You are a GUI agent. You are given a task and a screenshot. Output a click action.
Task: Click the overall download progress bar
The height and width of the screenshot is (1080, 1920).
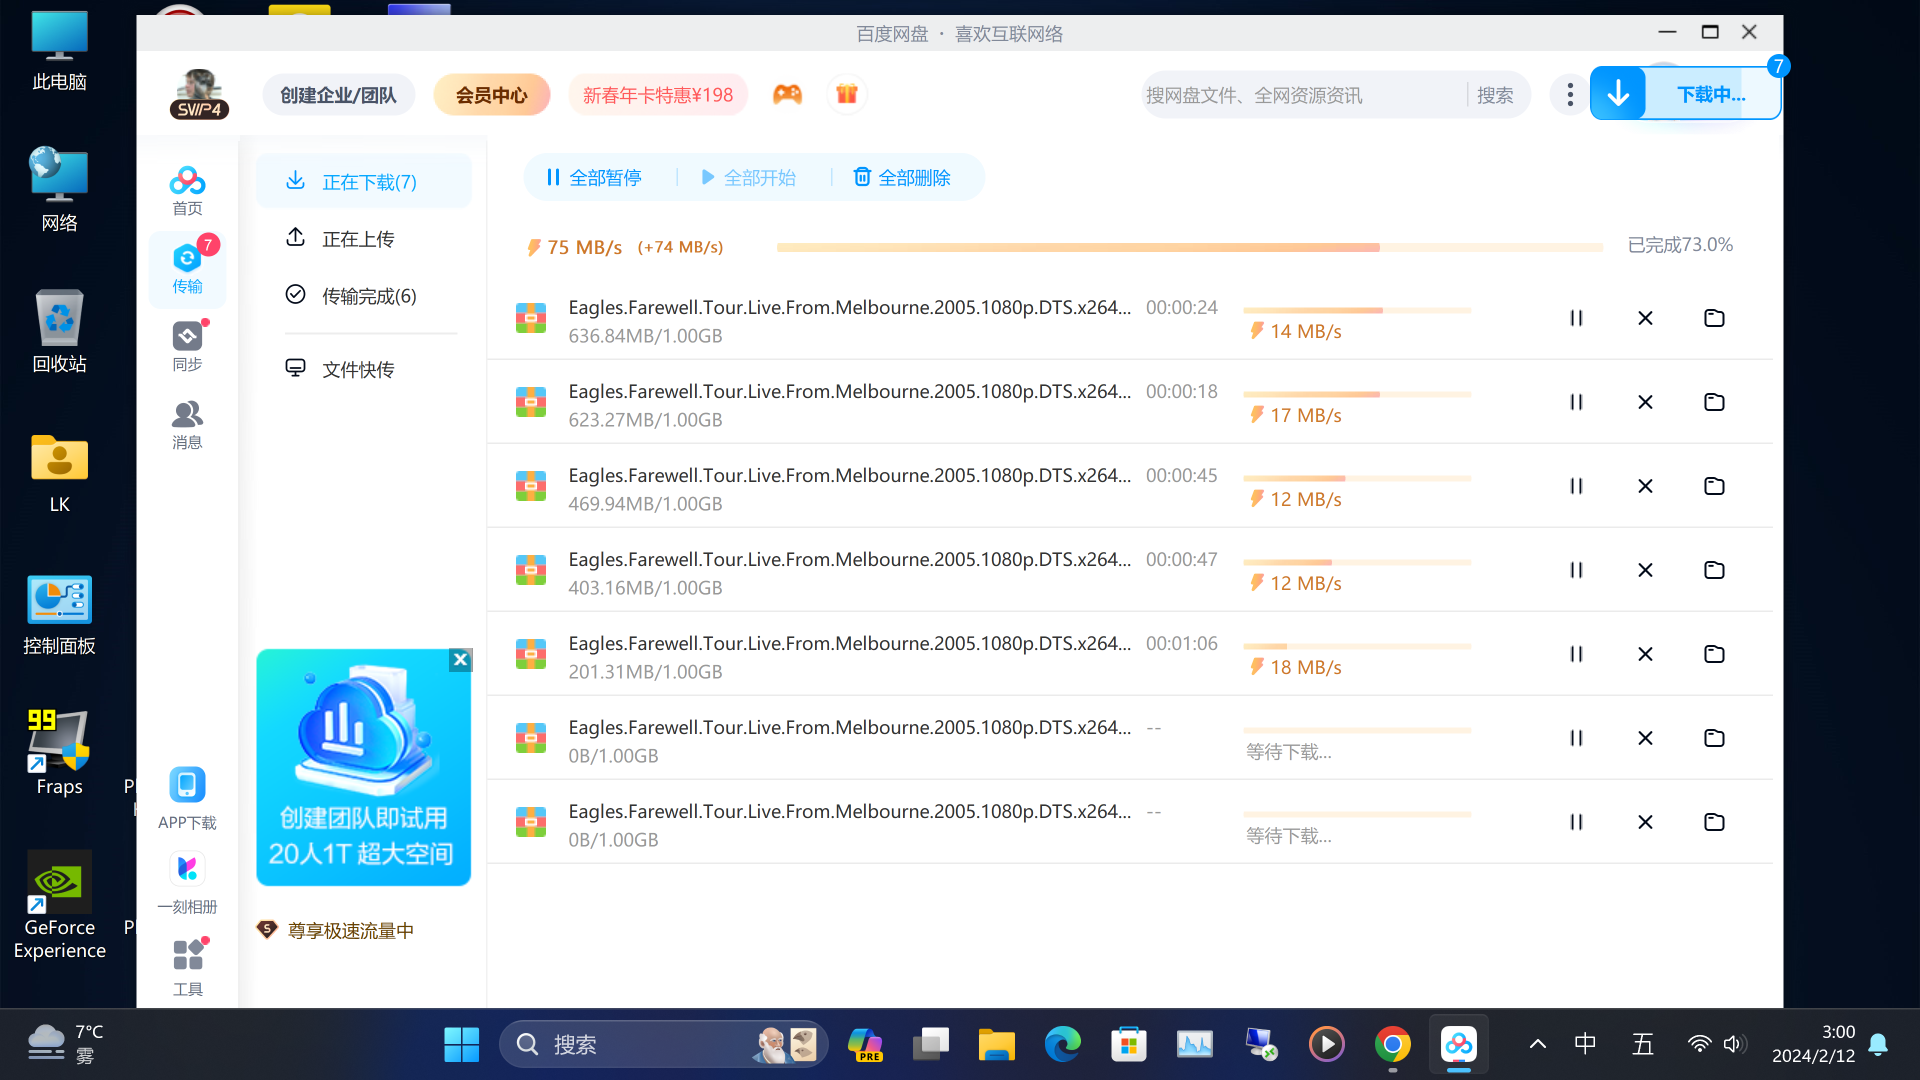pyautogui.click(x=1188, y=246)
